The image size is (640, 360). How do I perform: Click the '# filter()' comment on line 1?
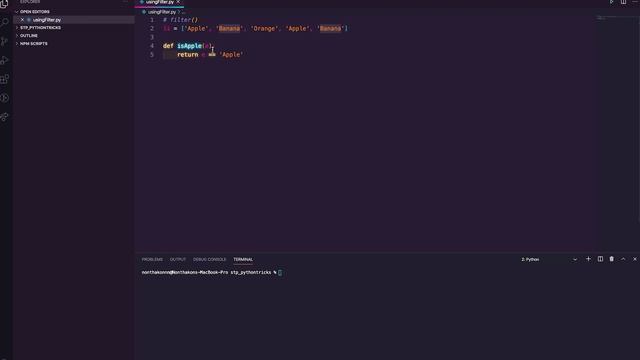[180, 20]
